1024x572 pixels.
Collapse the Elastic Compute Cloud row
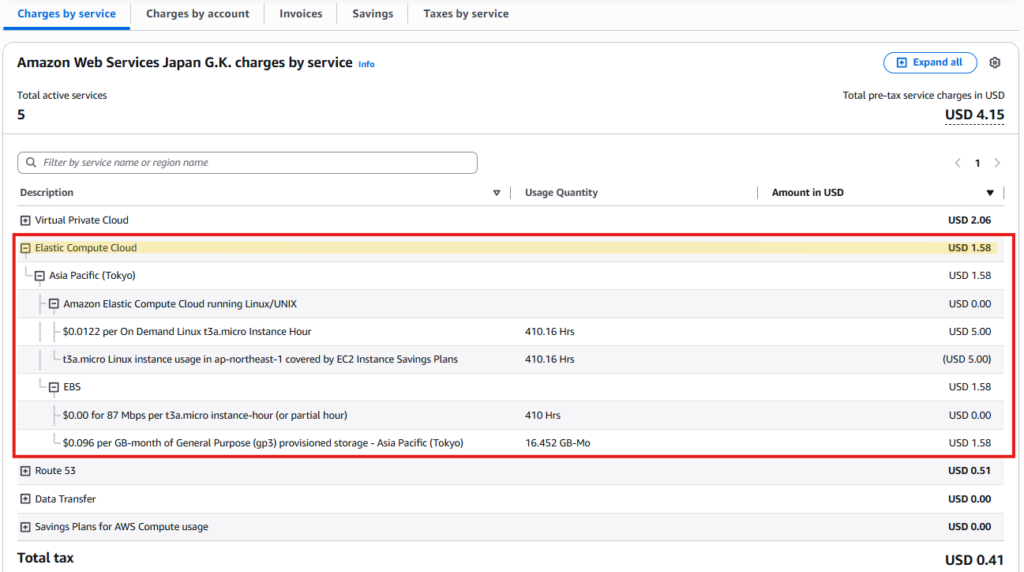(25, 248)
